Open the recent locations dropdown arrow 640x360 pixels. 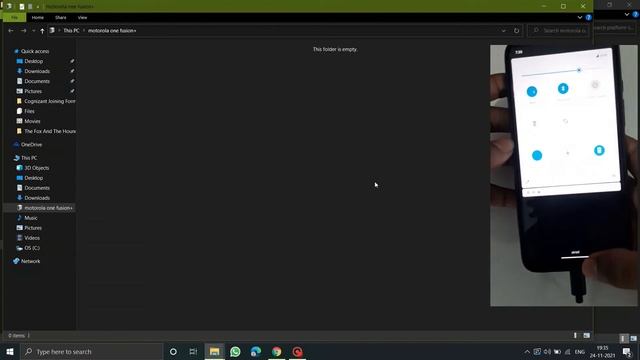[x=33, y=31]
